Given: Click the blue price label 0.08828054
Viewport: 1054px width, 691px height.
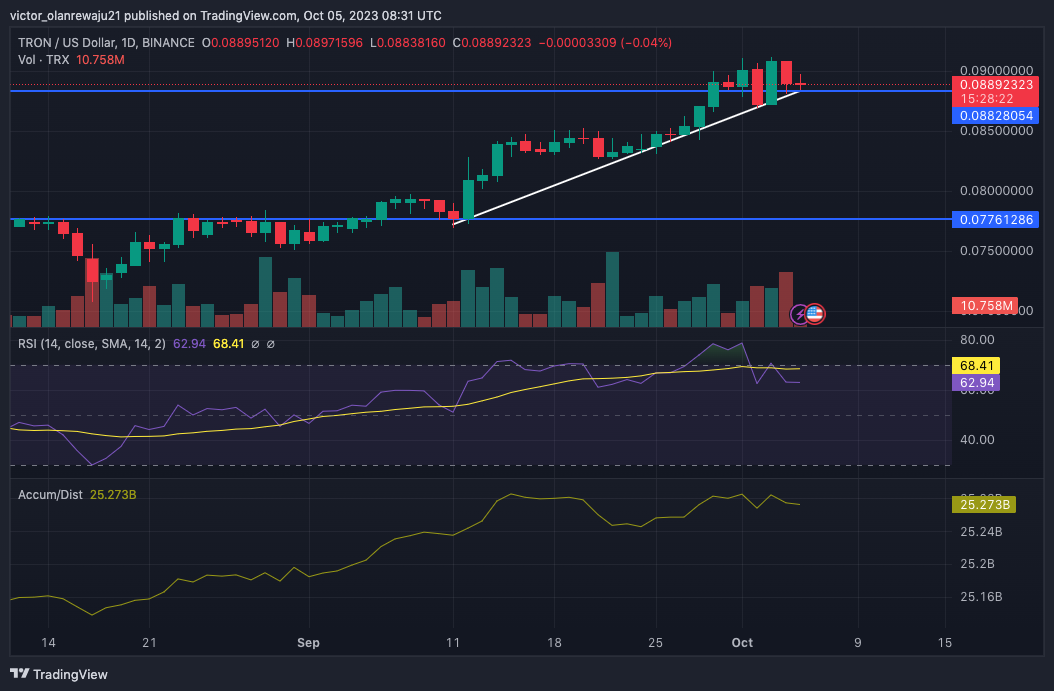Looking at the screenshot, I should pos(996,116).
